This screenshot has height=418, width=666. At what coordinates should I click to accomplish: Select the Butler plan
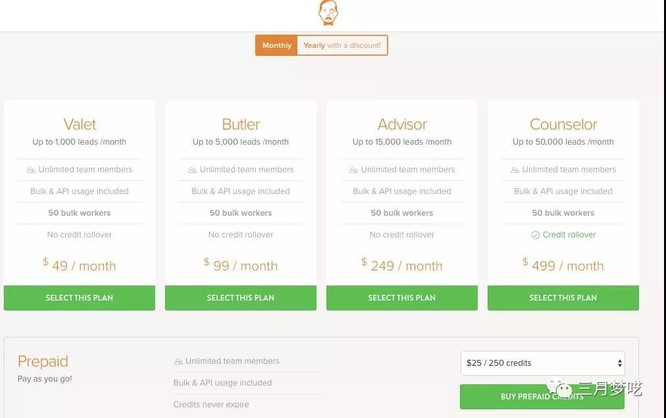tap(240, 298)
